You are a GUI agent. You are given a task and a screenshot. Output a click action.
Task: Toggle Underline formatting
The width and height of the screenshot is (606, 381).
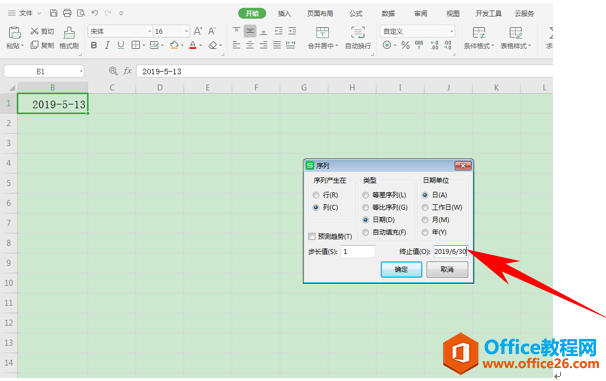[121, 45]
